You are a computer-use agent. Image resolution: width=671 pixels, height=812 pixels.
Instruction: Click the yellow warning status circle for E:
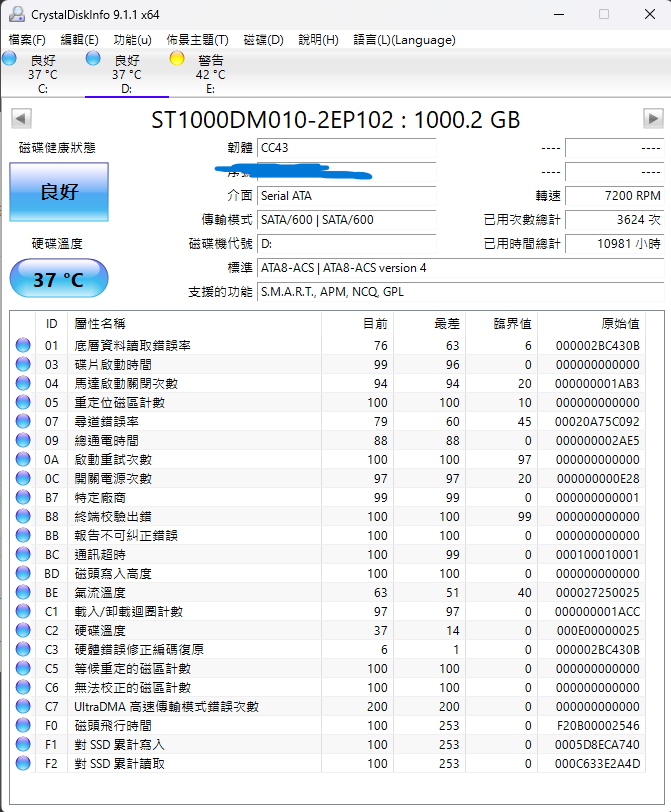(x=177, y=59)
